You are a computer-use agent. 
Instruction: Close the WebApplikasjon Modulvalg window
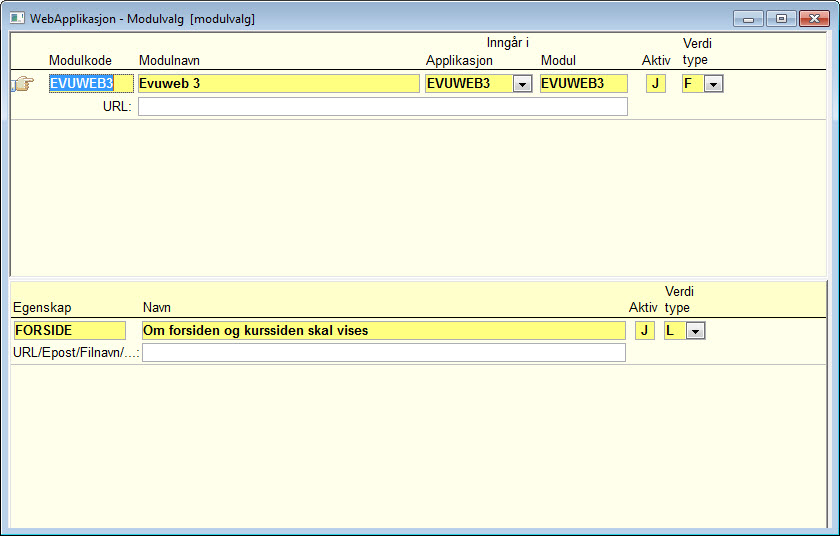(x=814, y=19)
